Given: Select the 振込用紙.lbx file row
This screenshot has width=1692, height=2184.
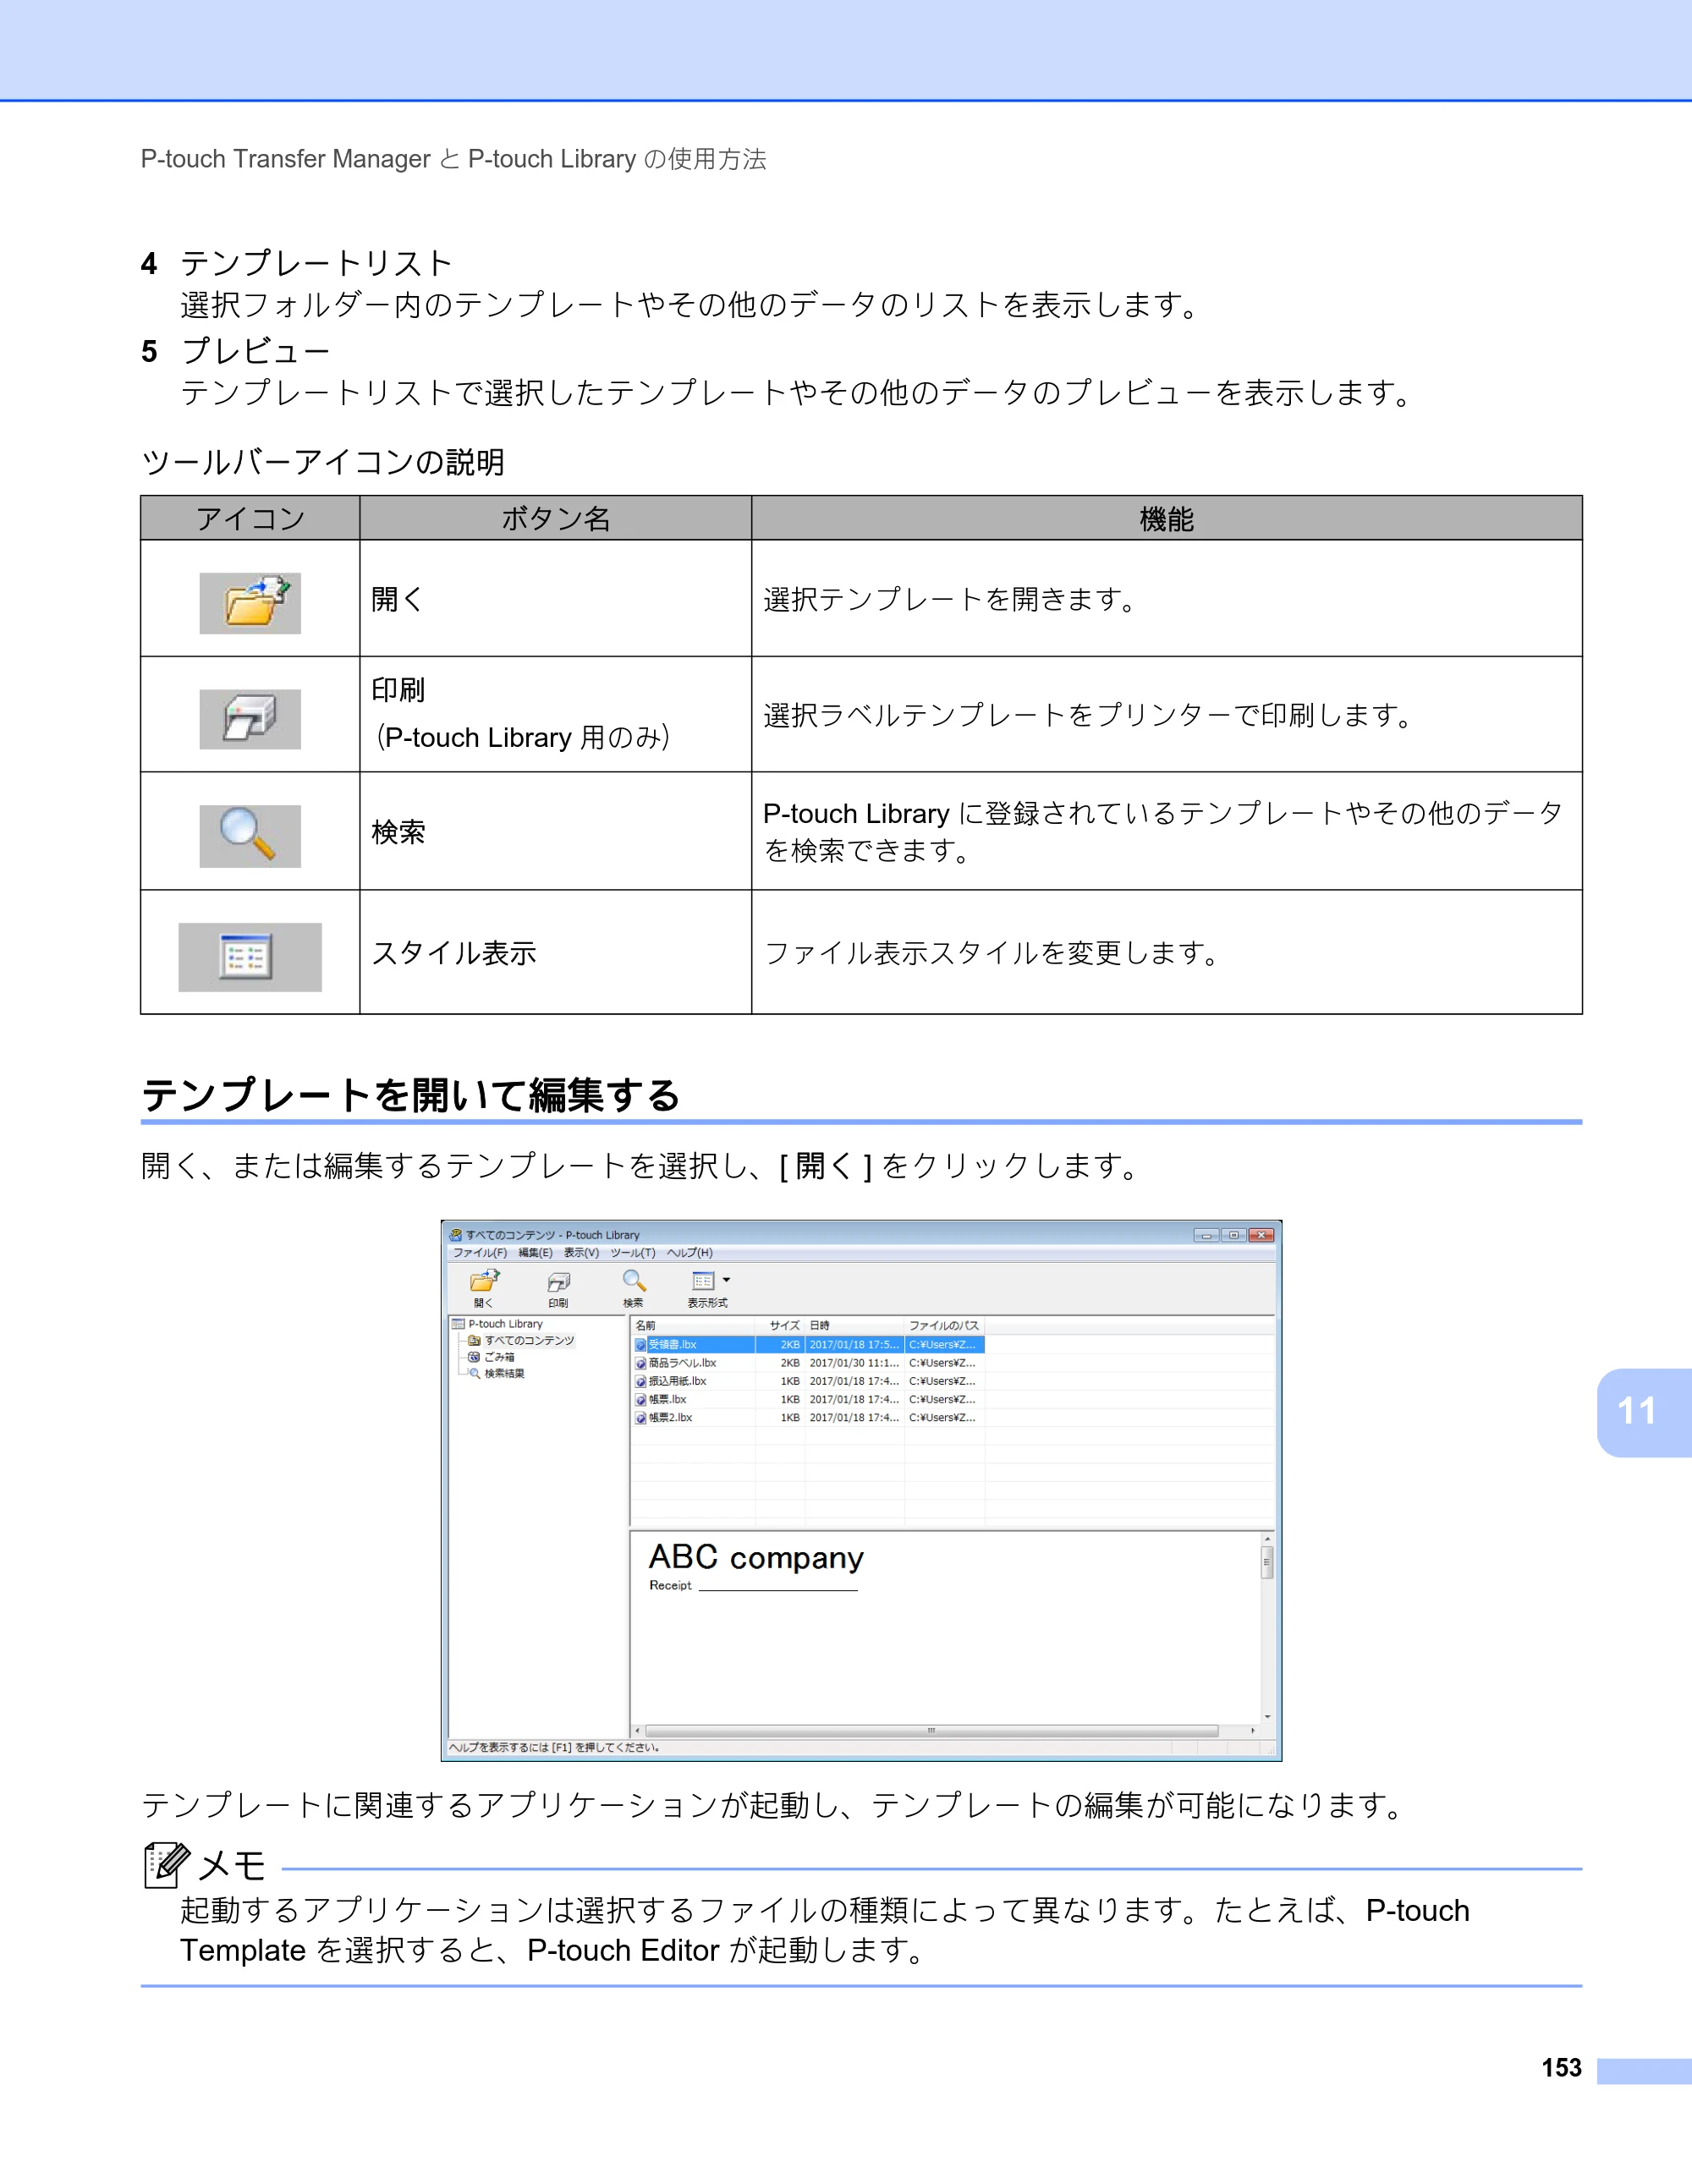Looking at the screenshot, I should coord(809,1381).
